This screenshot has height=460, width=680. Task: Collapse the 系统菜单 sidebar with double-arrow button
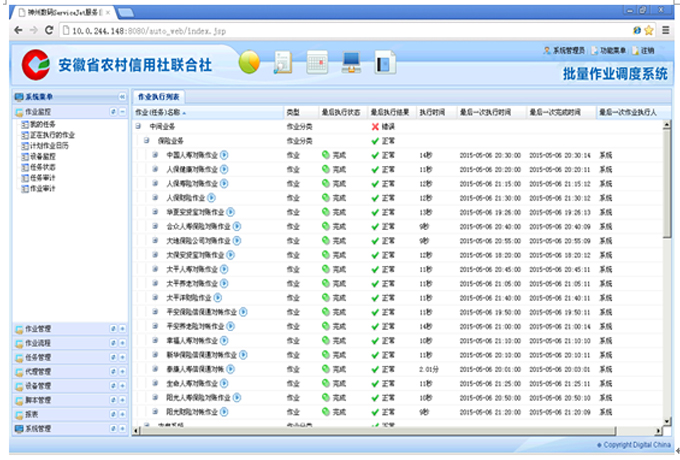coord(122,97)
